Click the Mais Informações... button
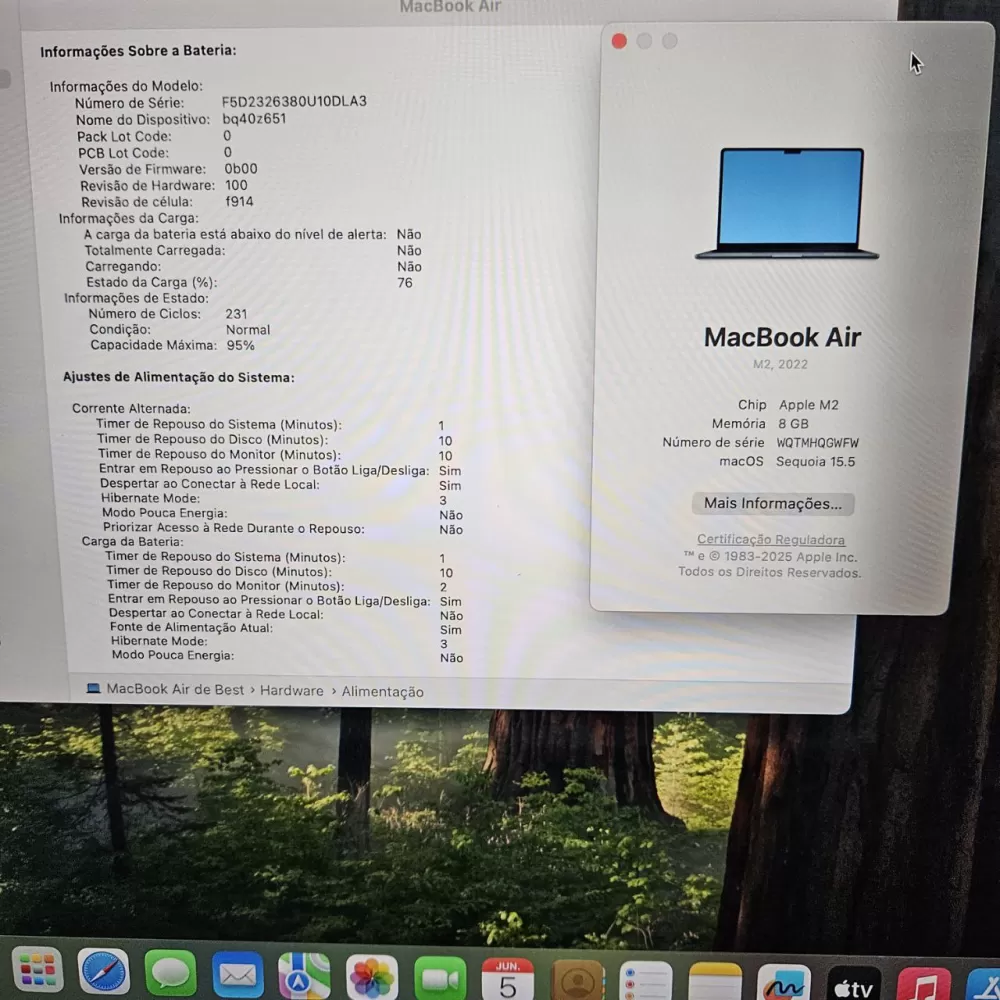This screenshot has height=1000, width=1000. [773, 503]
